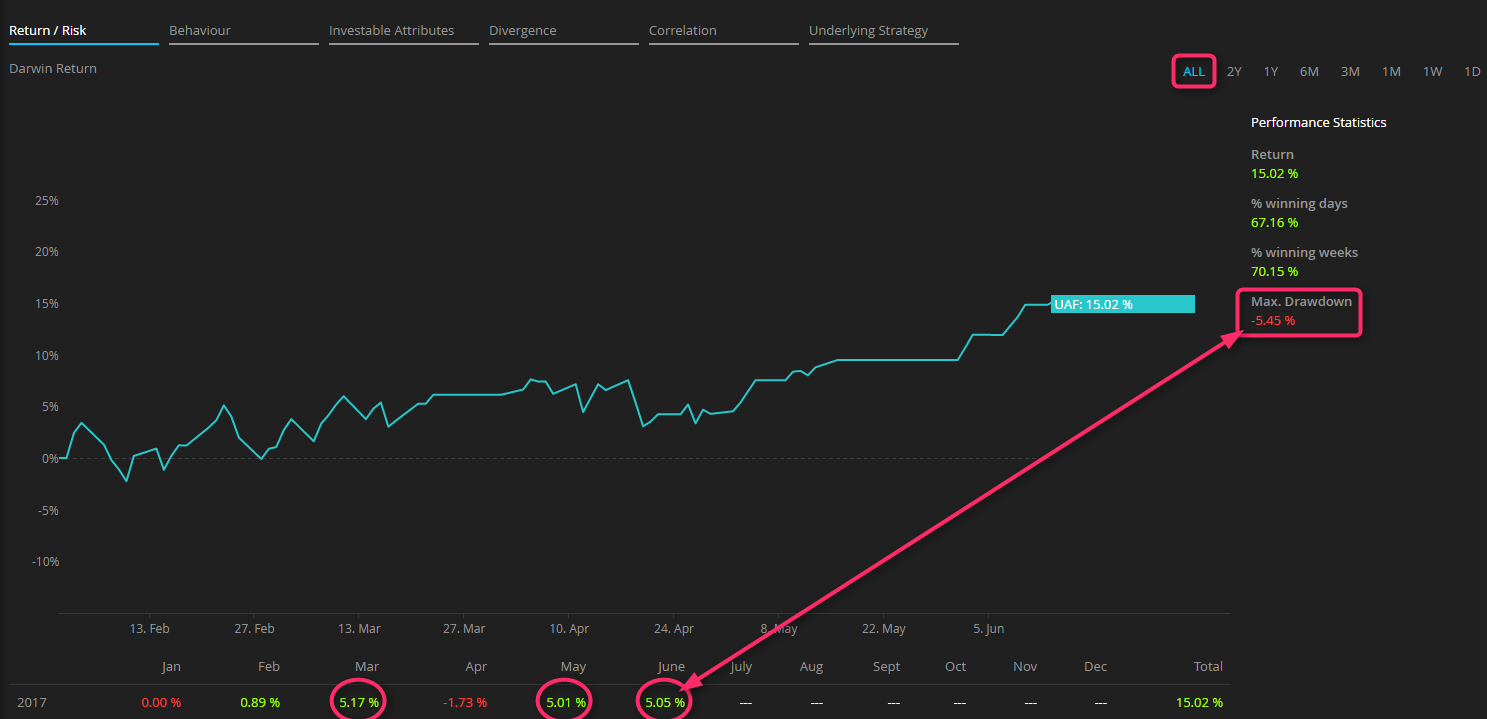Screen dimensions: 1487x719
Task: Click the June column header
Action: coord(671,666)
